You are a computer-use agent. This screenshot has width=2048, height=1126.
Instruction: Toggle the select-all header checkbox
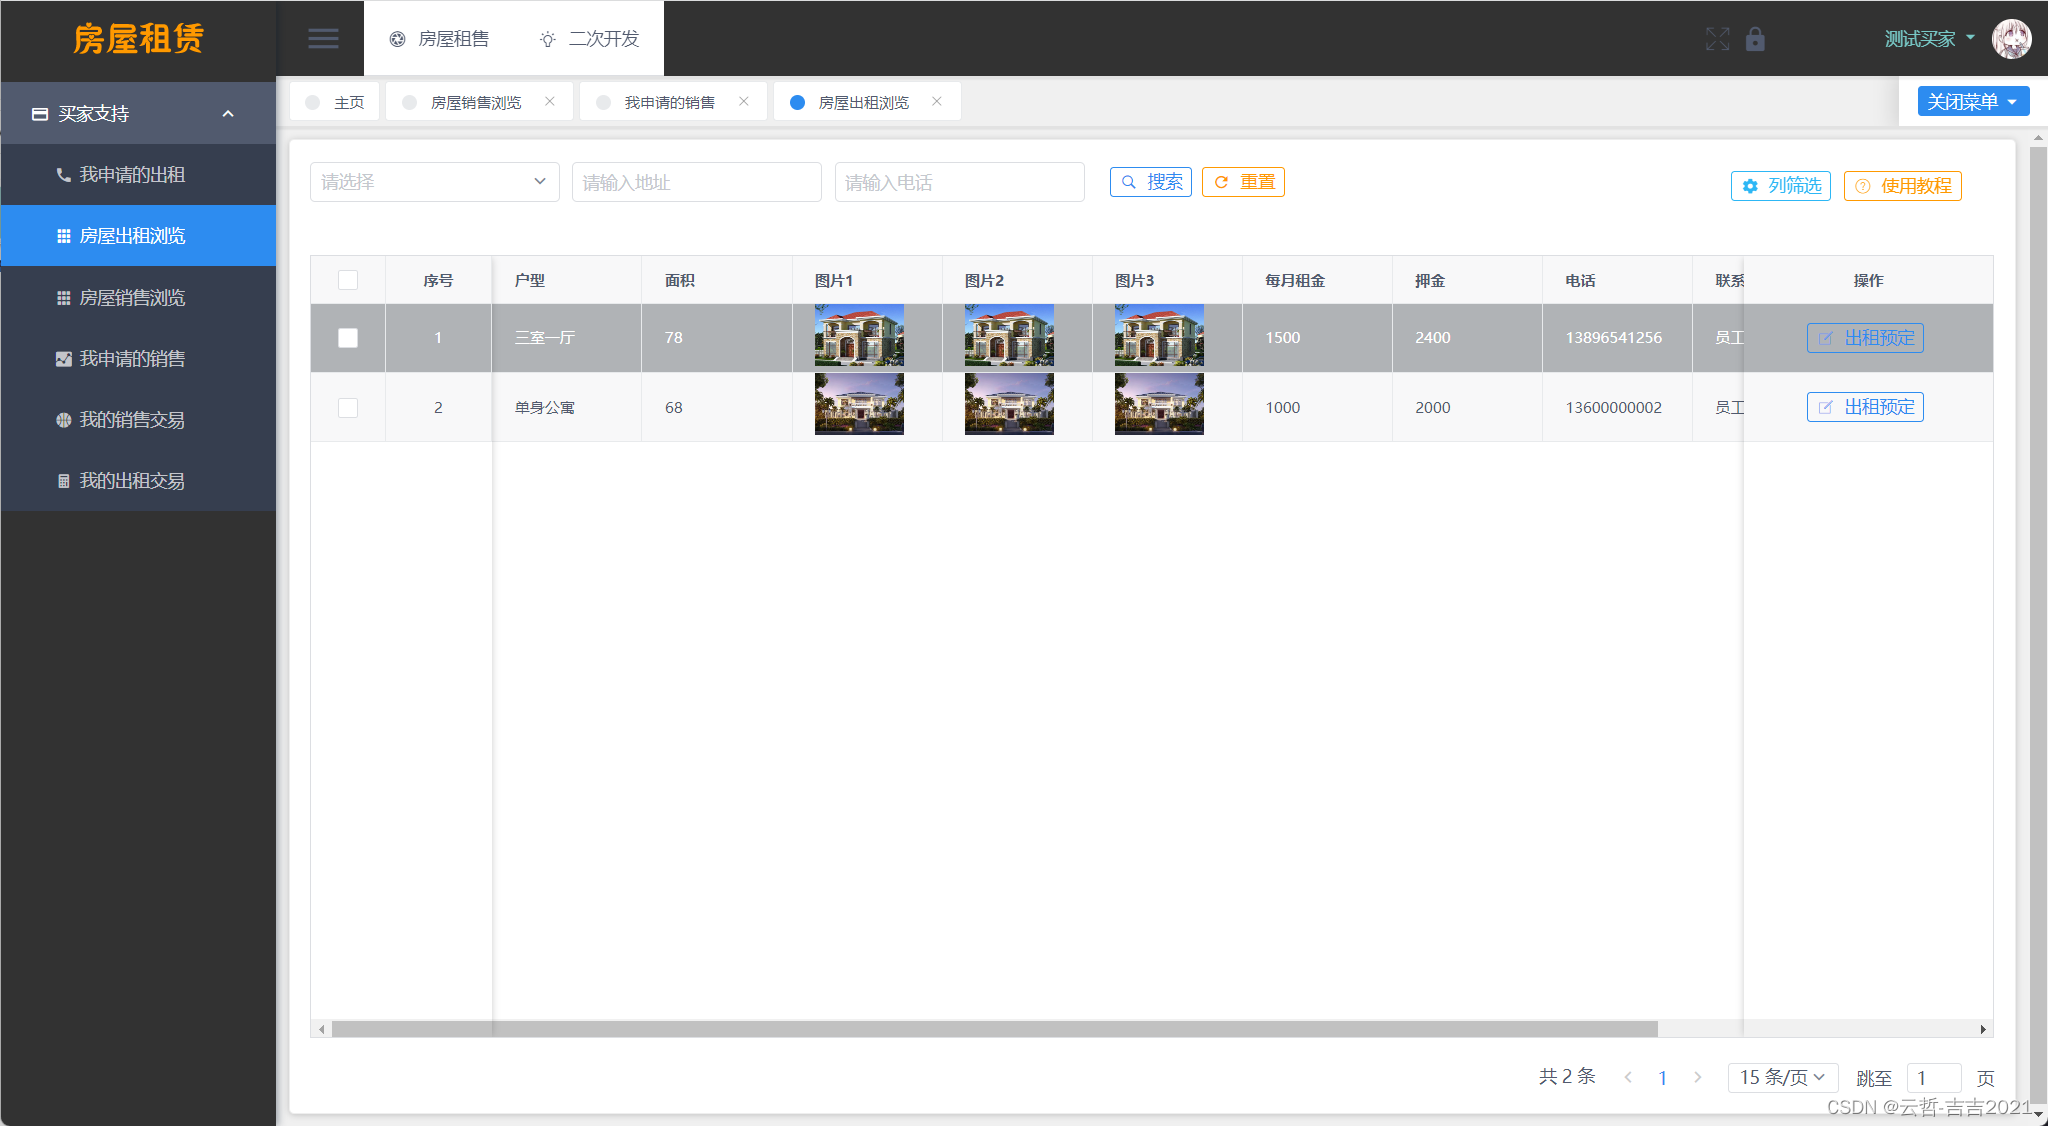[348, 280]
